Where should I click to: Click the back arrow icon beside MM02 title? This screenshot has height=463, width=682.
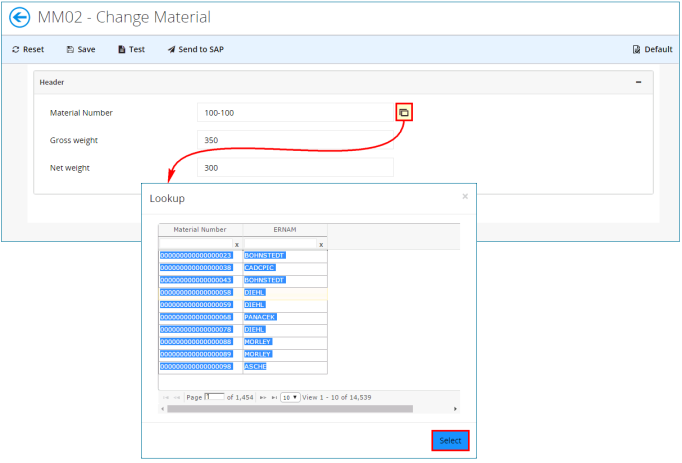20,18
